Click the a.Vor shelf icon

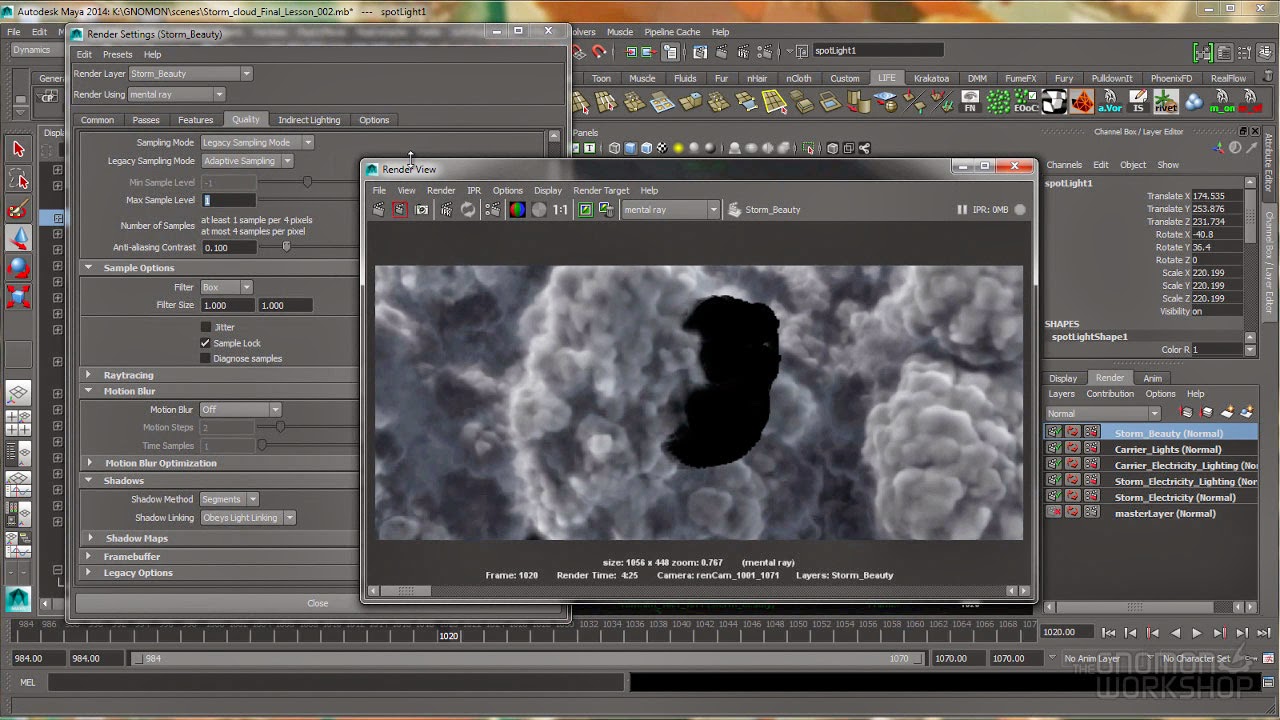tap(1108, 100)
